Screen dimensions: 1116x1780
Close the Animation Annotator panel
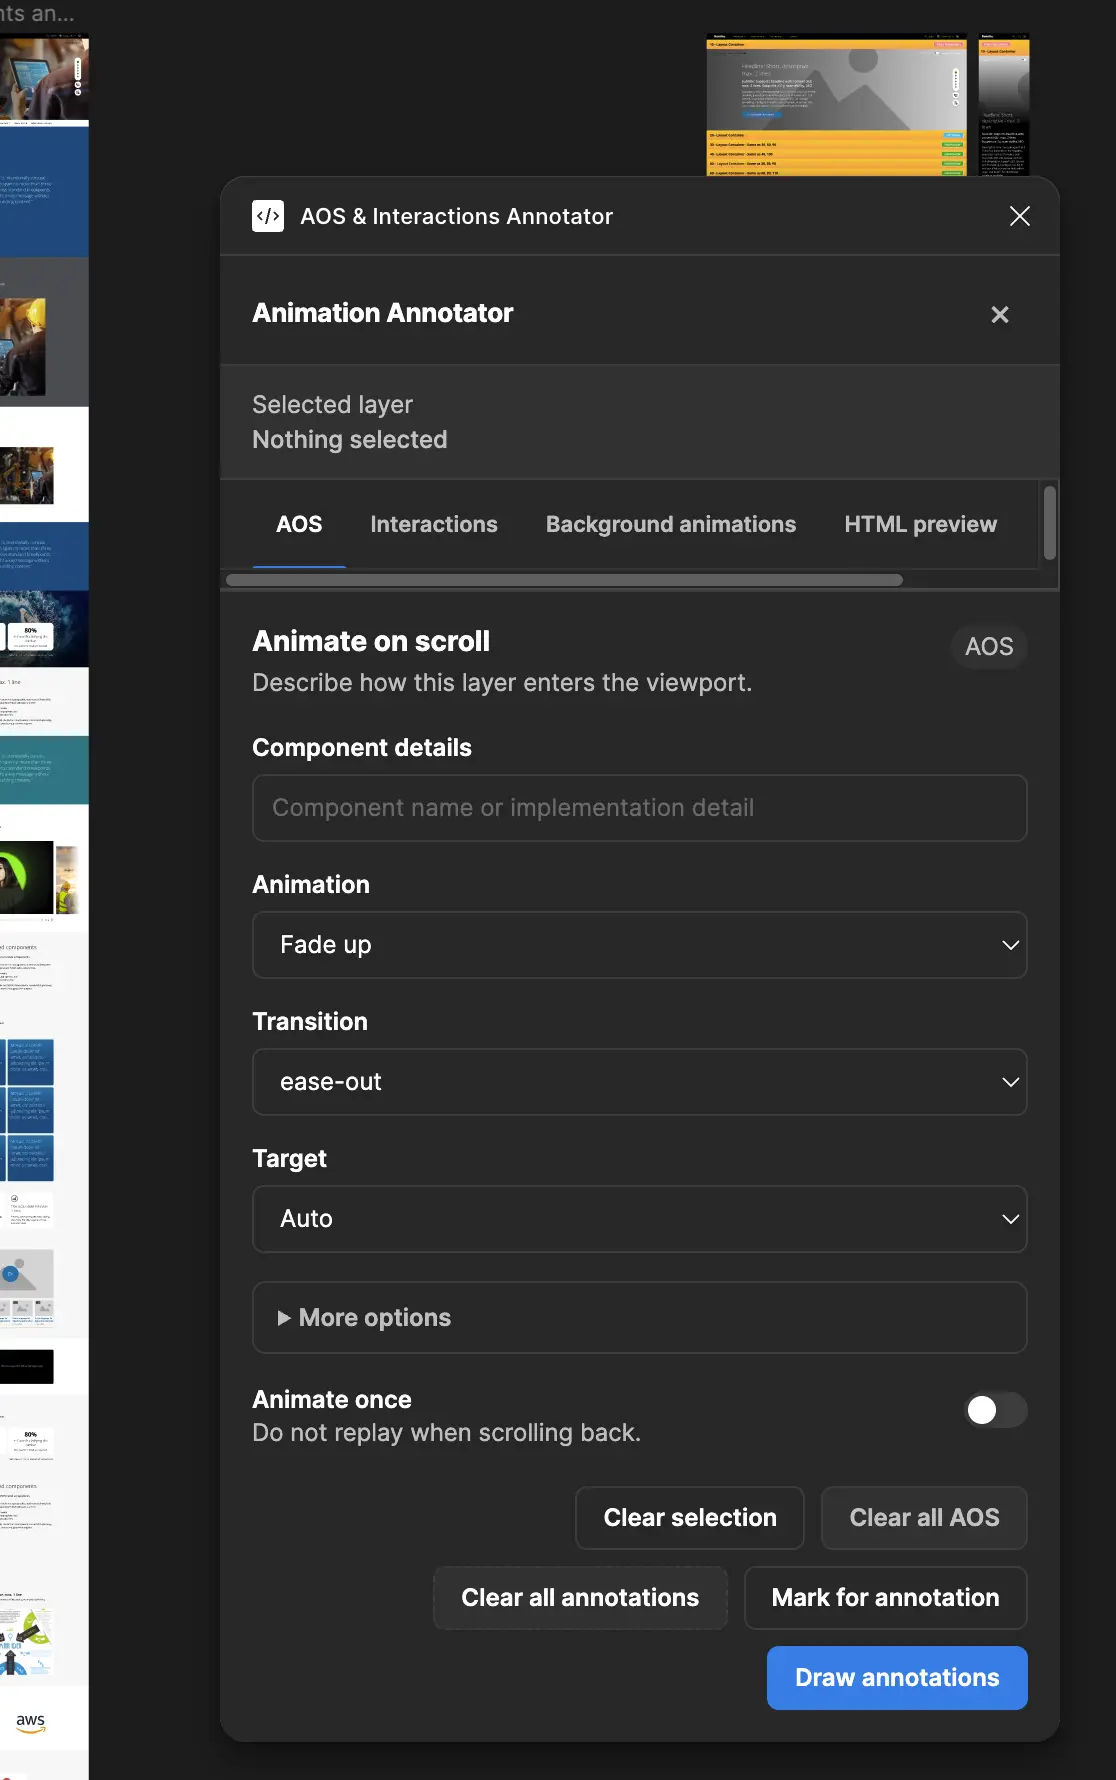click(999, 314)
